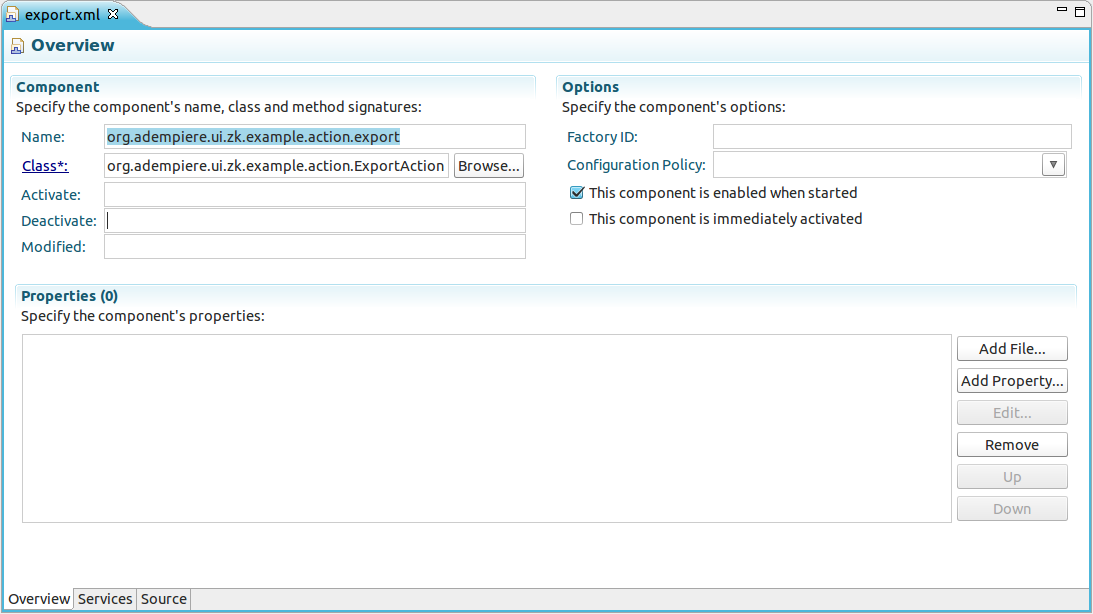Close the export.xml editor tab
The width and height of the screenshot is (1093, 614).
tap(113, 14)
